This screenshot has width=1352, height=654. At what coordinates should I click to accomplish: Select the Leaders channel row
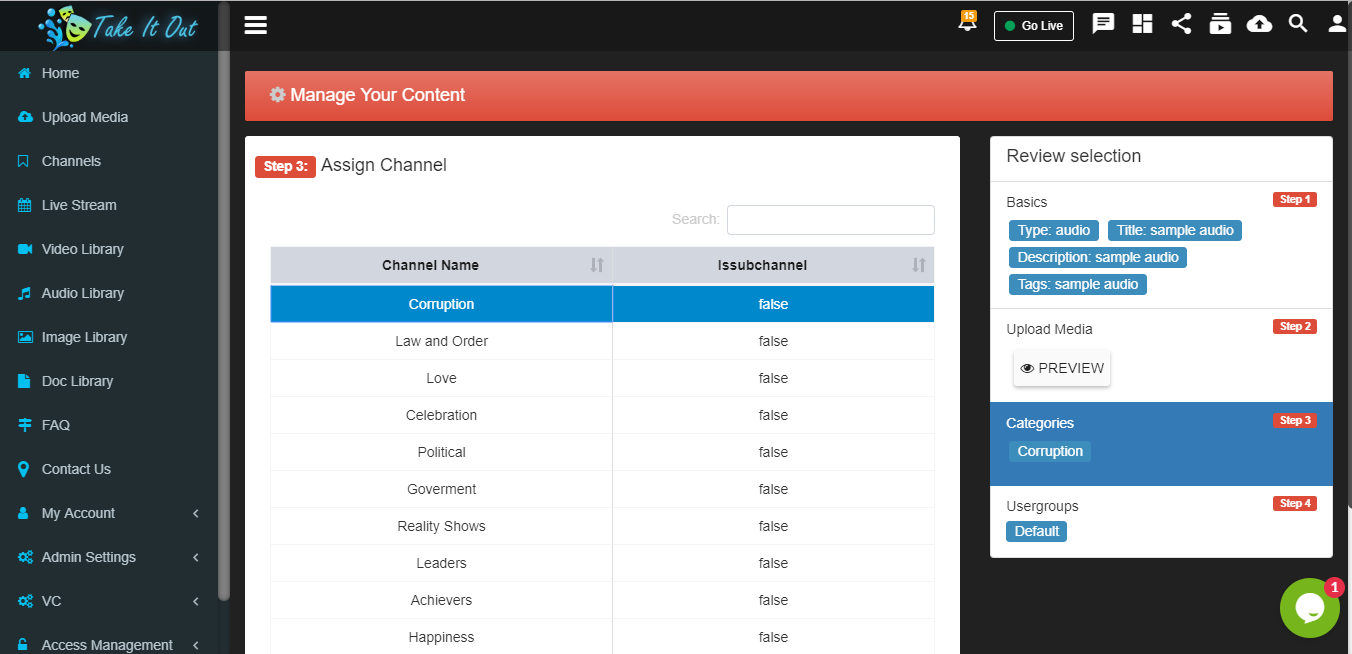coord(602,563)
